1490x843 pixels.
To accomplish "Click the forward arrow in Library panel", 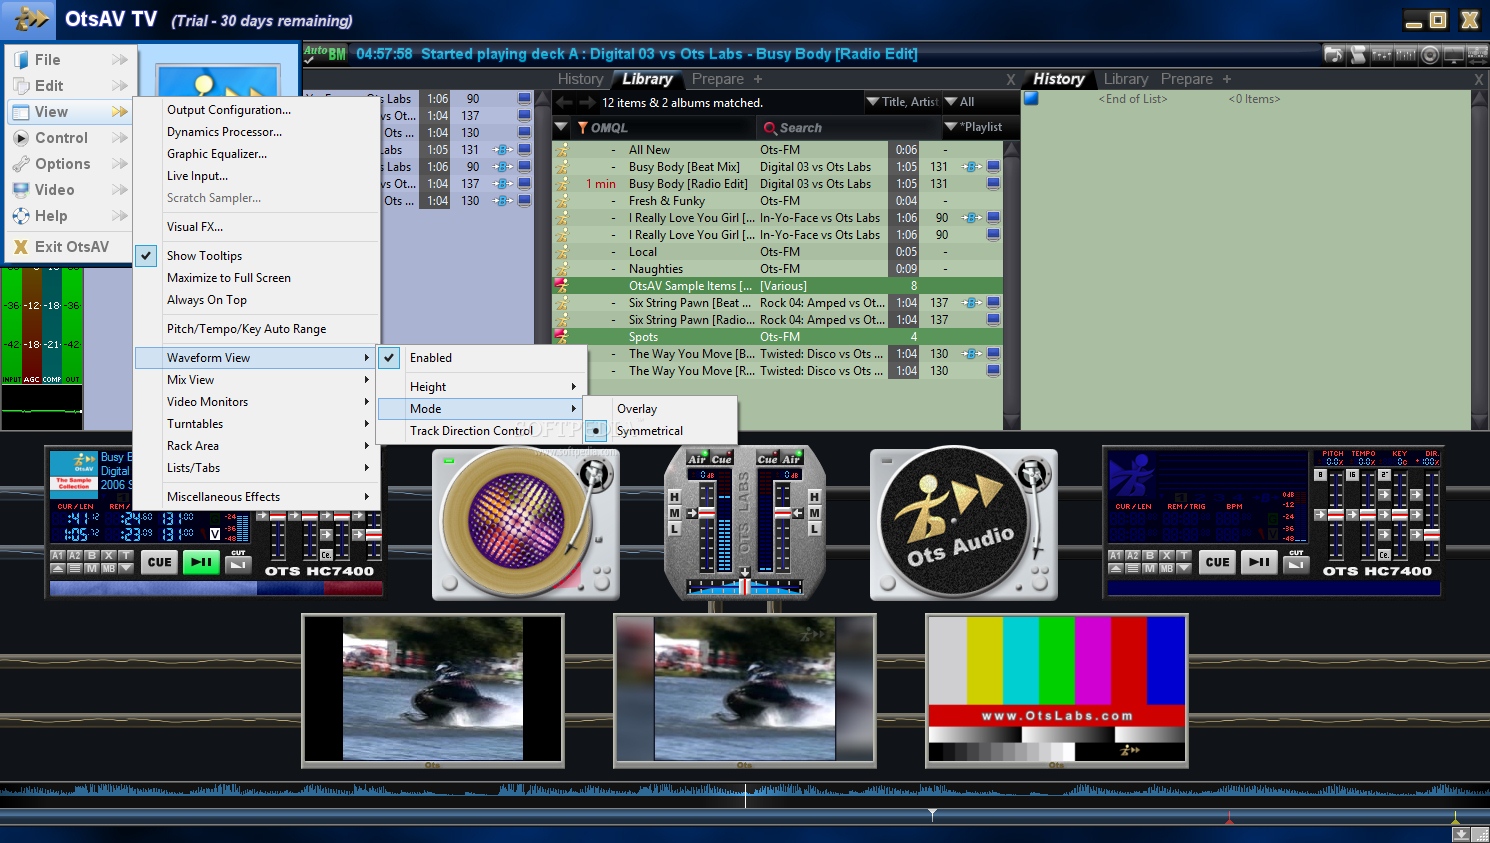I will point(589,102).
